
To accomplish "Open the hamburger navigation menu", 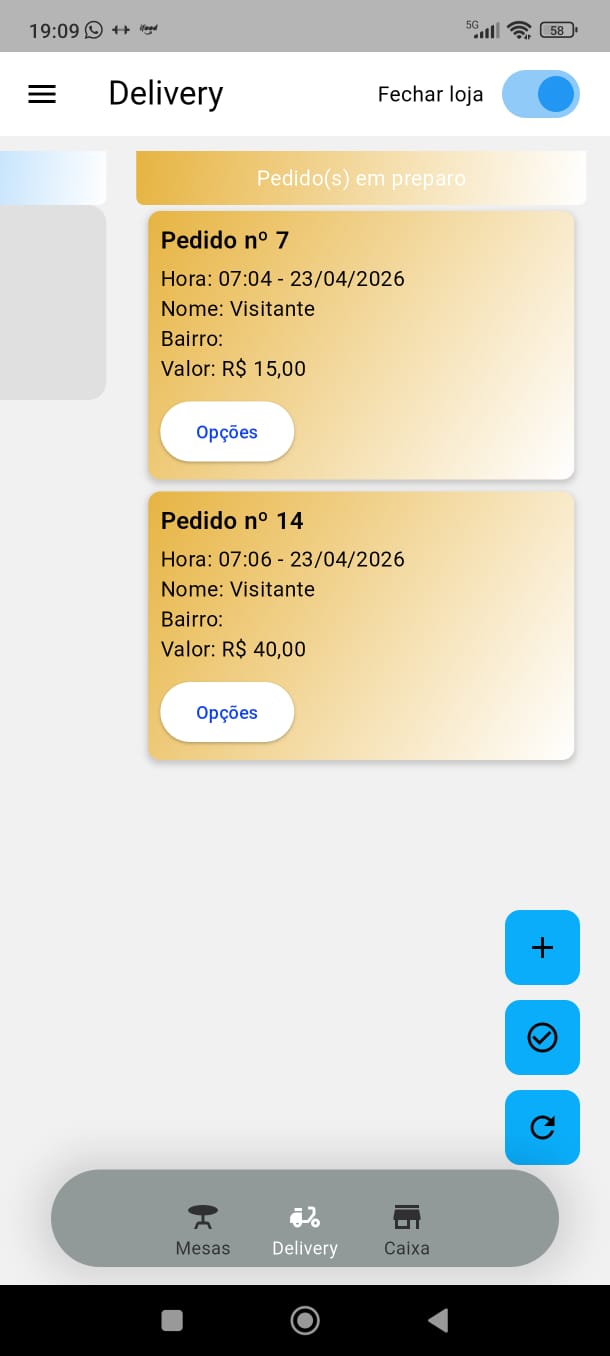I will coord(41,94).
